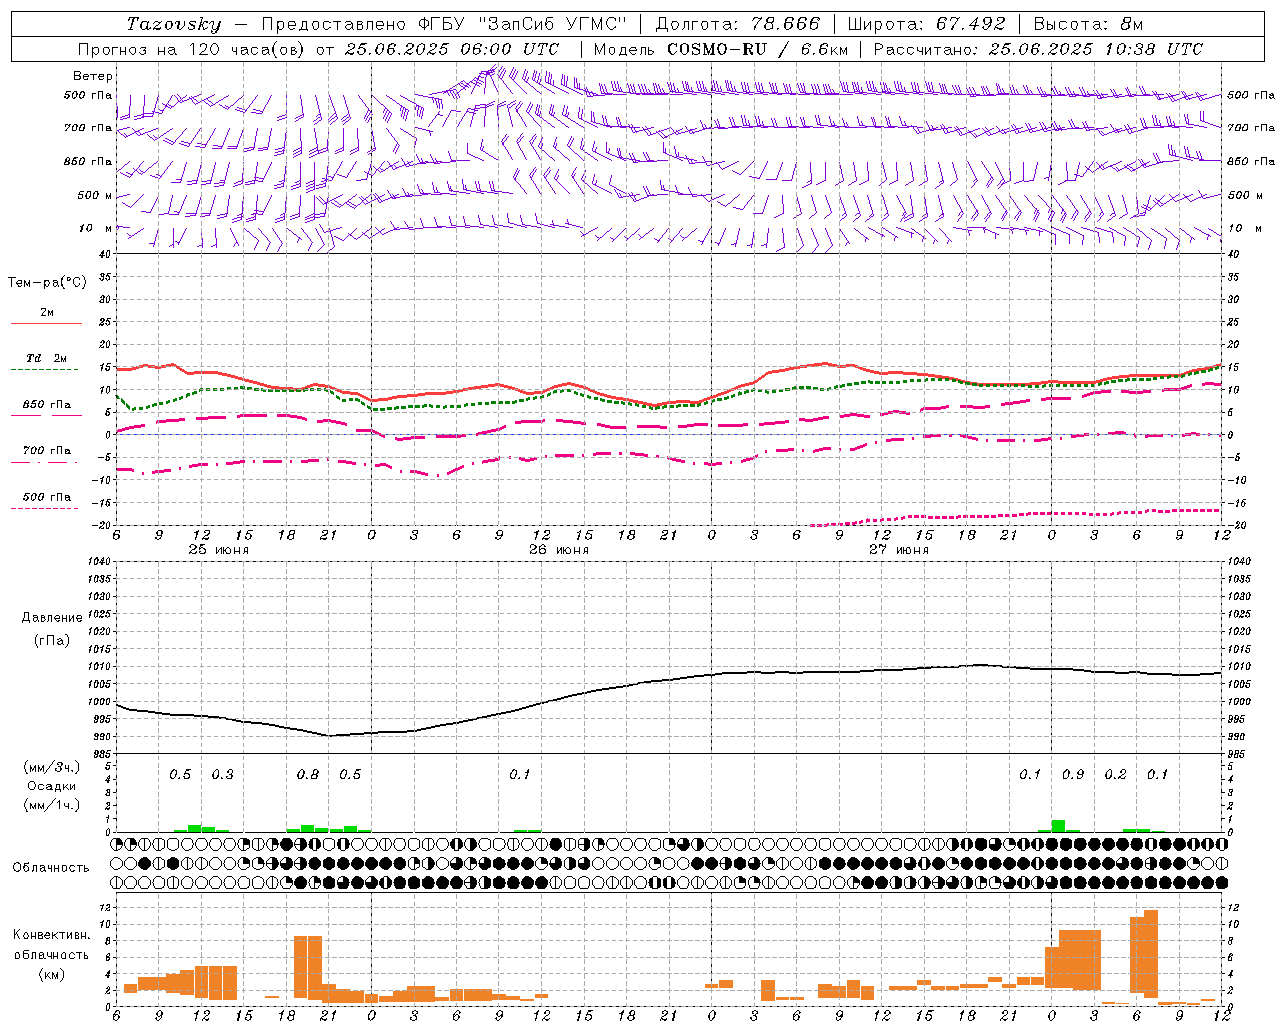Click the date label 25 июня
The height and width of the screenshot is (1024, 1280).
(x=219, y=550)
